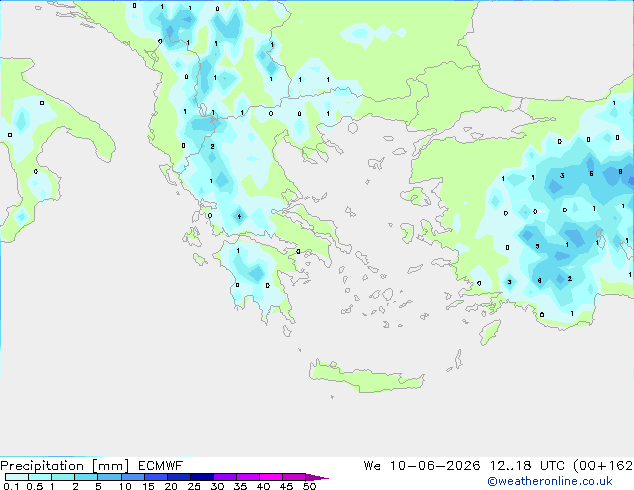Screen dimensions: 634x490
Task: Click the island of Rhodes on map
Action: coord(490,332)
